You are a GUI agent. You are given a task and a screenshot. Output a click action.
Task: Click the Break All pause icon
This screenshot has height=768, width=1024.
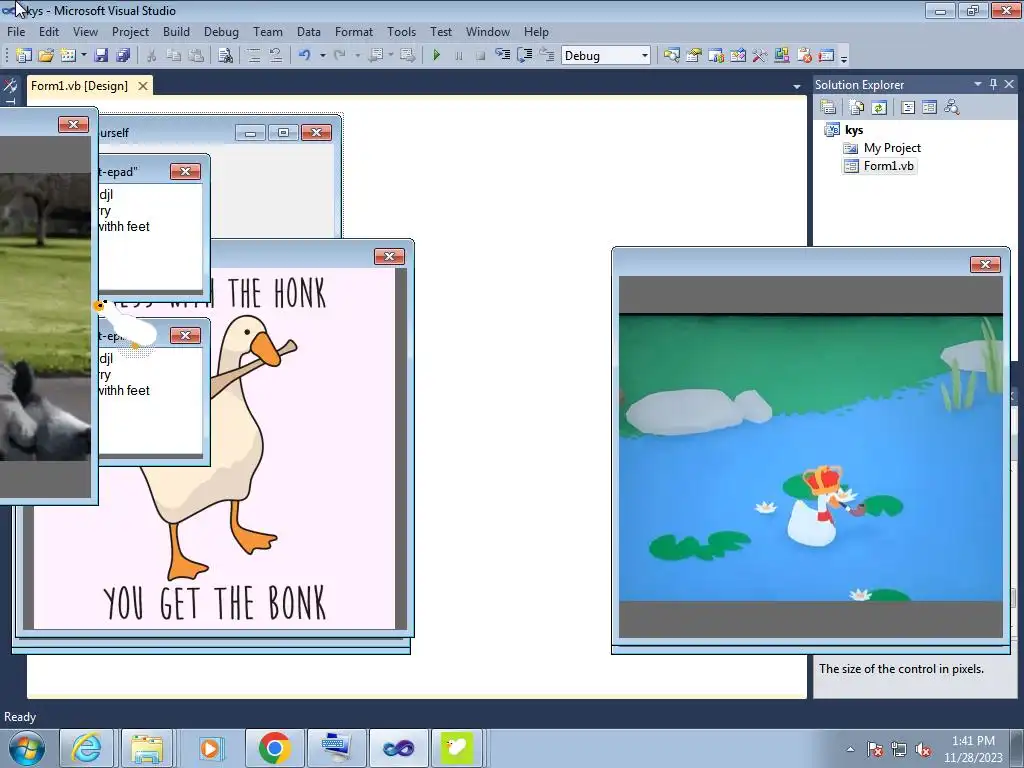(x=458, y=56)
